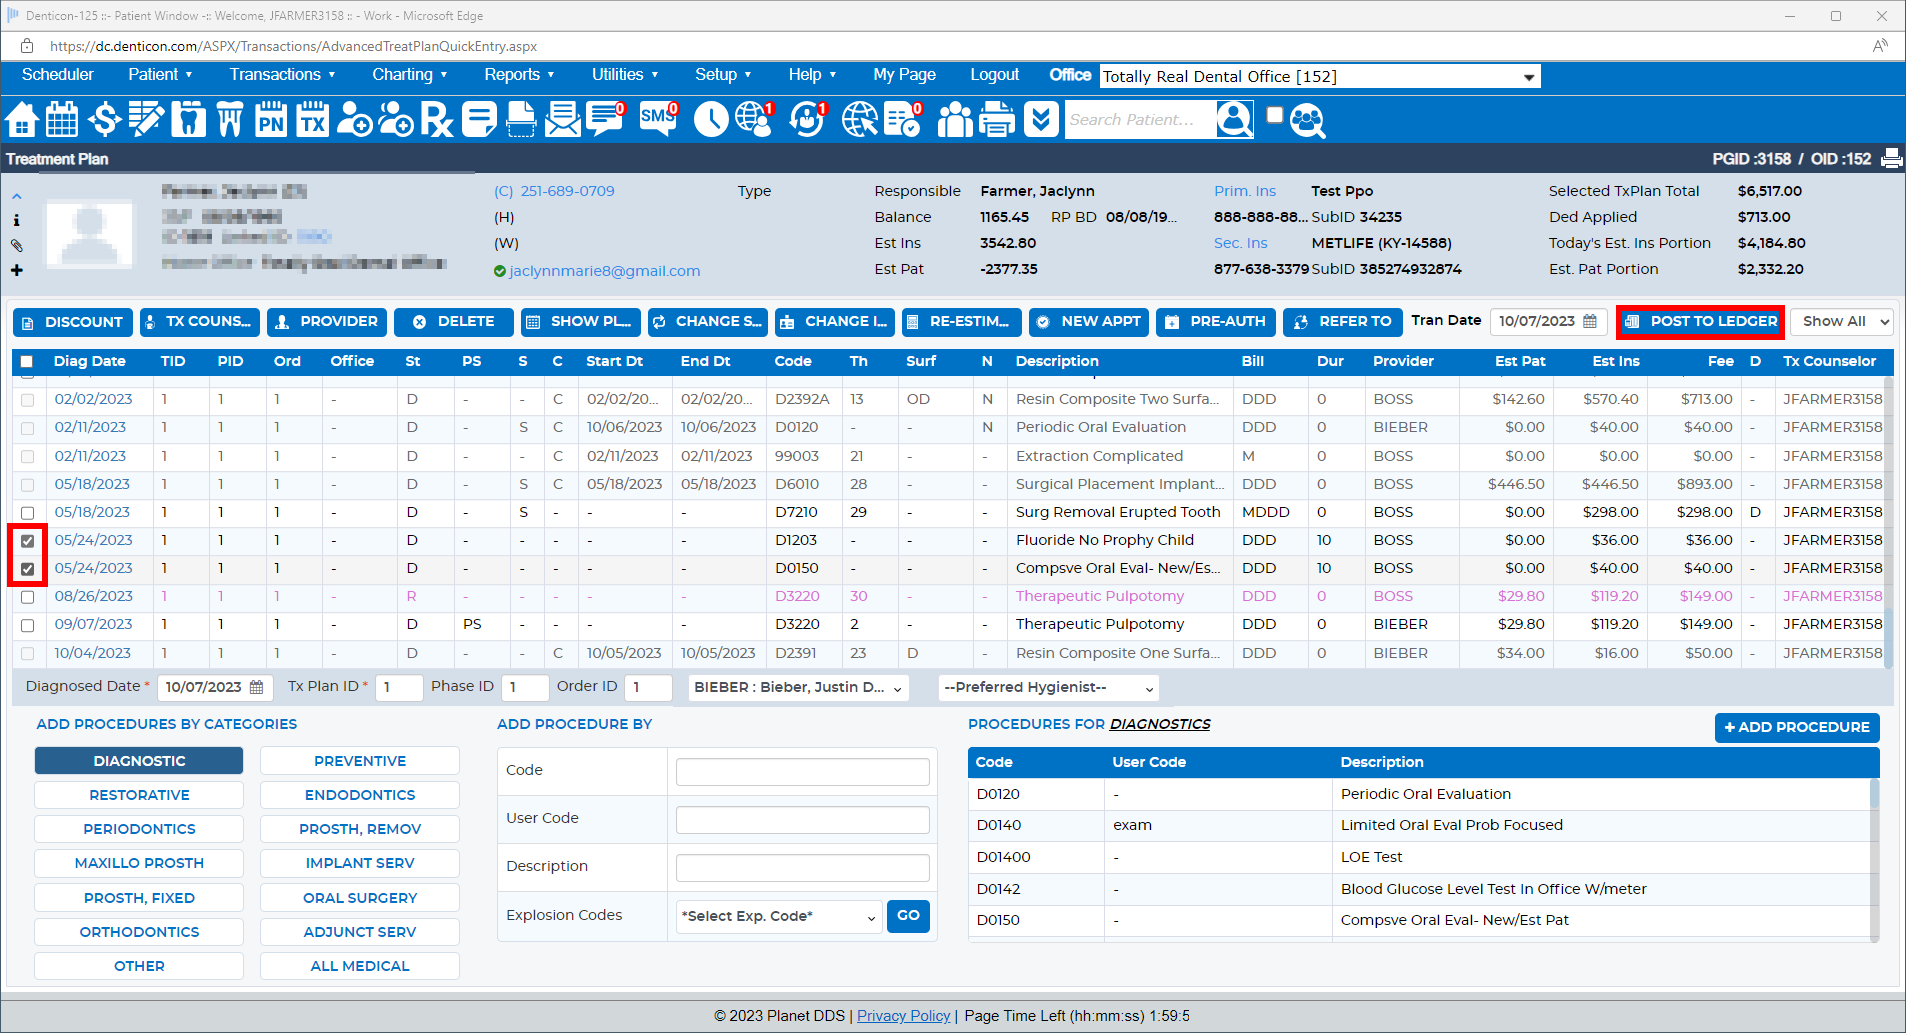Click the paperclip attachment icon beside patient photo
This screenshot has width=1906, height=1033.
coord(17,246)
